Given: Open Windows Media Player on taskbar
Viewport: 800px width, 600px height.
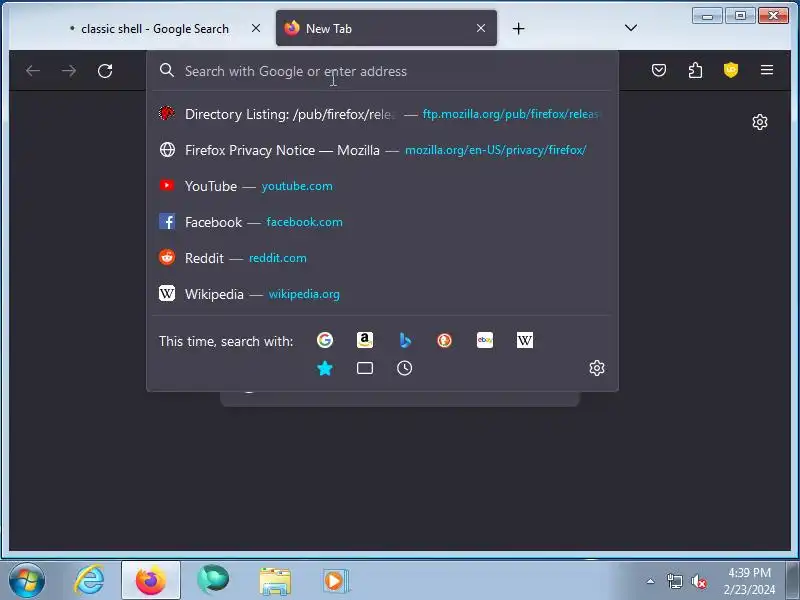Looking at the screenshot, I should pos(335,581).
